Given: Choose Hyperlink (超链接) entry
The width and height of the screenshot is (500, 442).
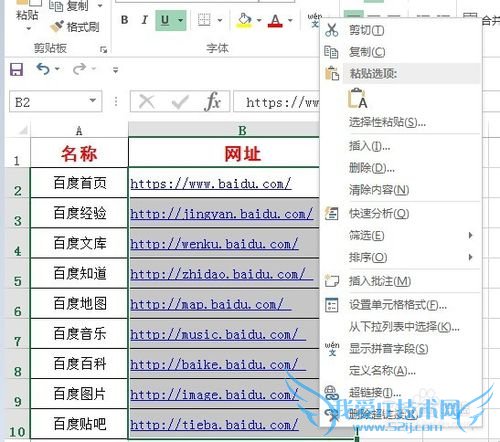Looking at the screenshot, I should (x=402, y=393).
